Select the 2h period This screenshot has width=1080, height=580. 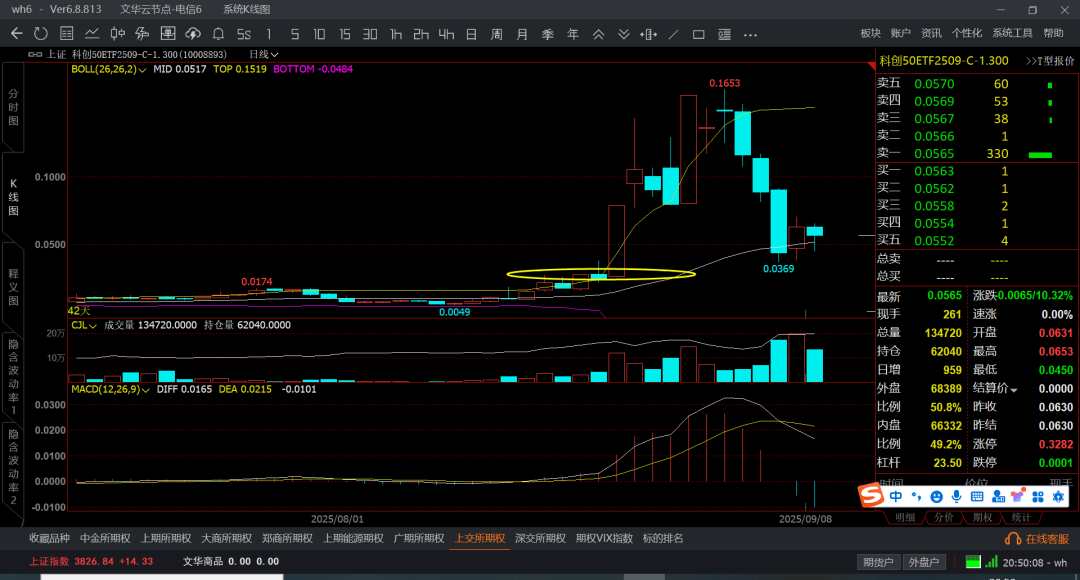[421, 34]
